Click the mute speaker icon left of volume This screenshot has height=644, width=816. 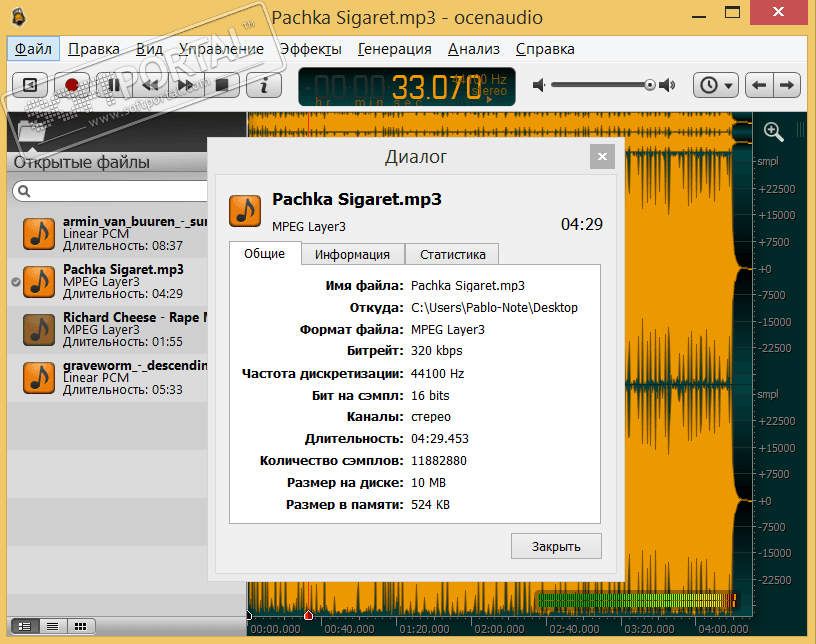click(x=539, y=85)
